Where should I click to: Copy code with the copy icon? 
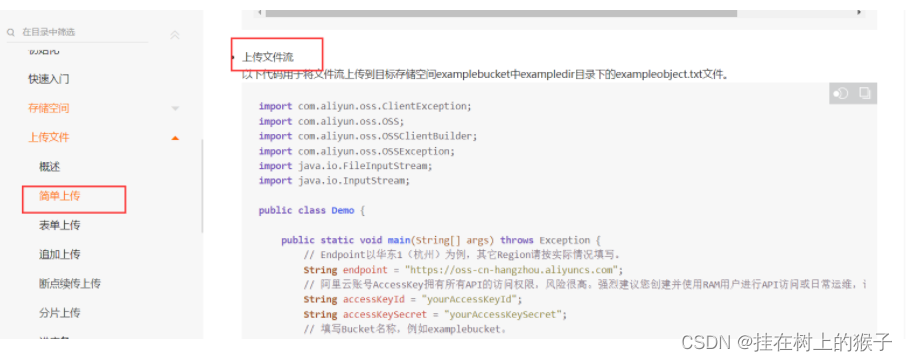[x=865, y=93]
